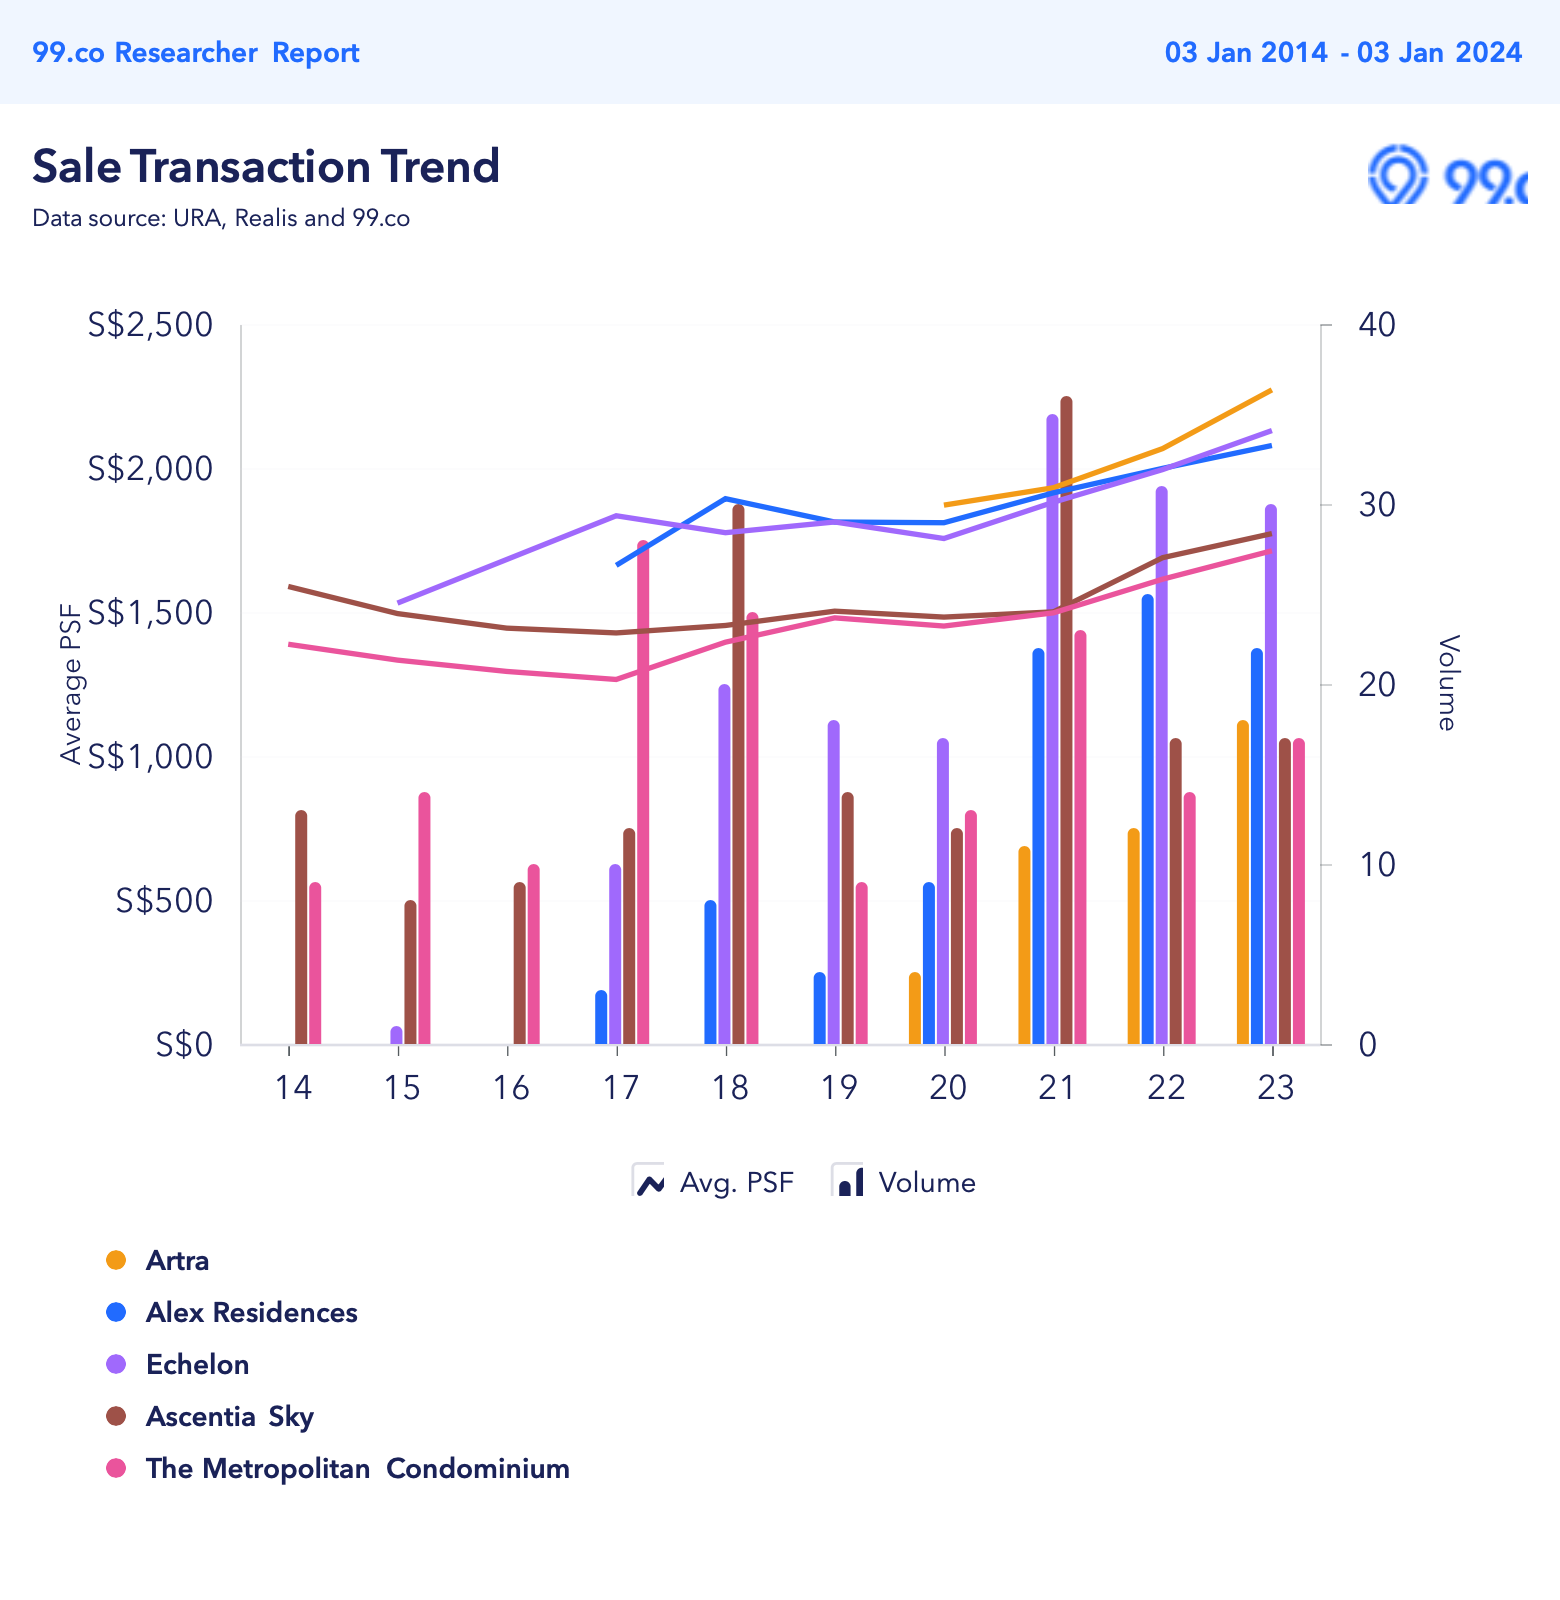The image size is (1560, 1600).
Task: Click the S$500 axis label
Action: (x=164, y=901)
